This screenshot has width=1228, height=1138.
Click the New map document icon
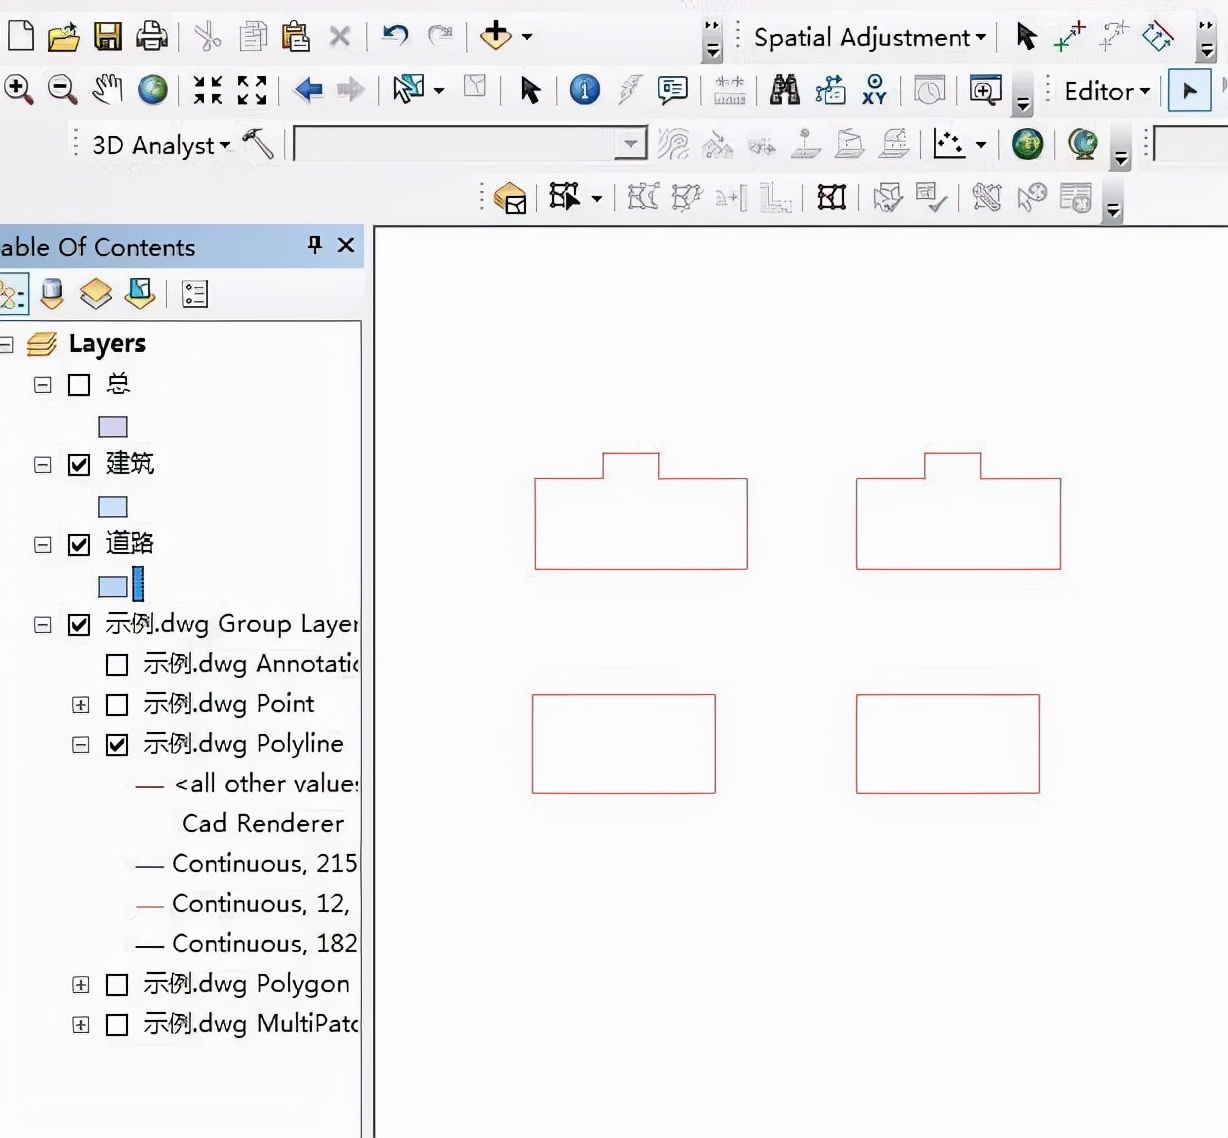[20, 36]
